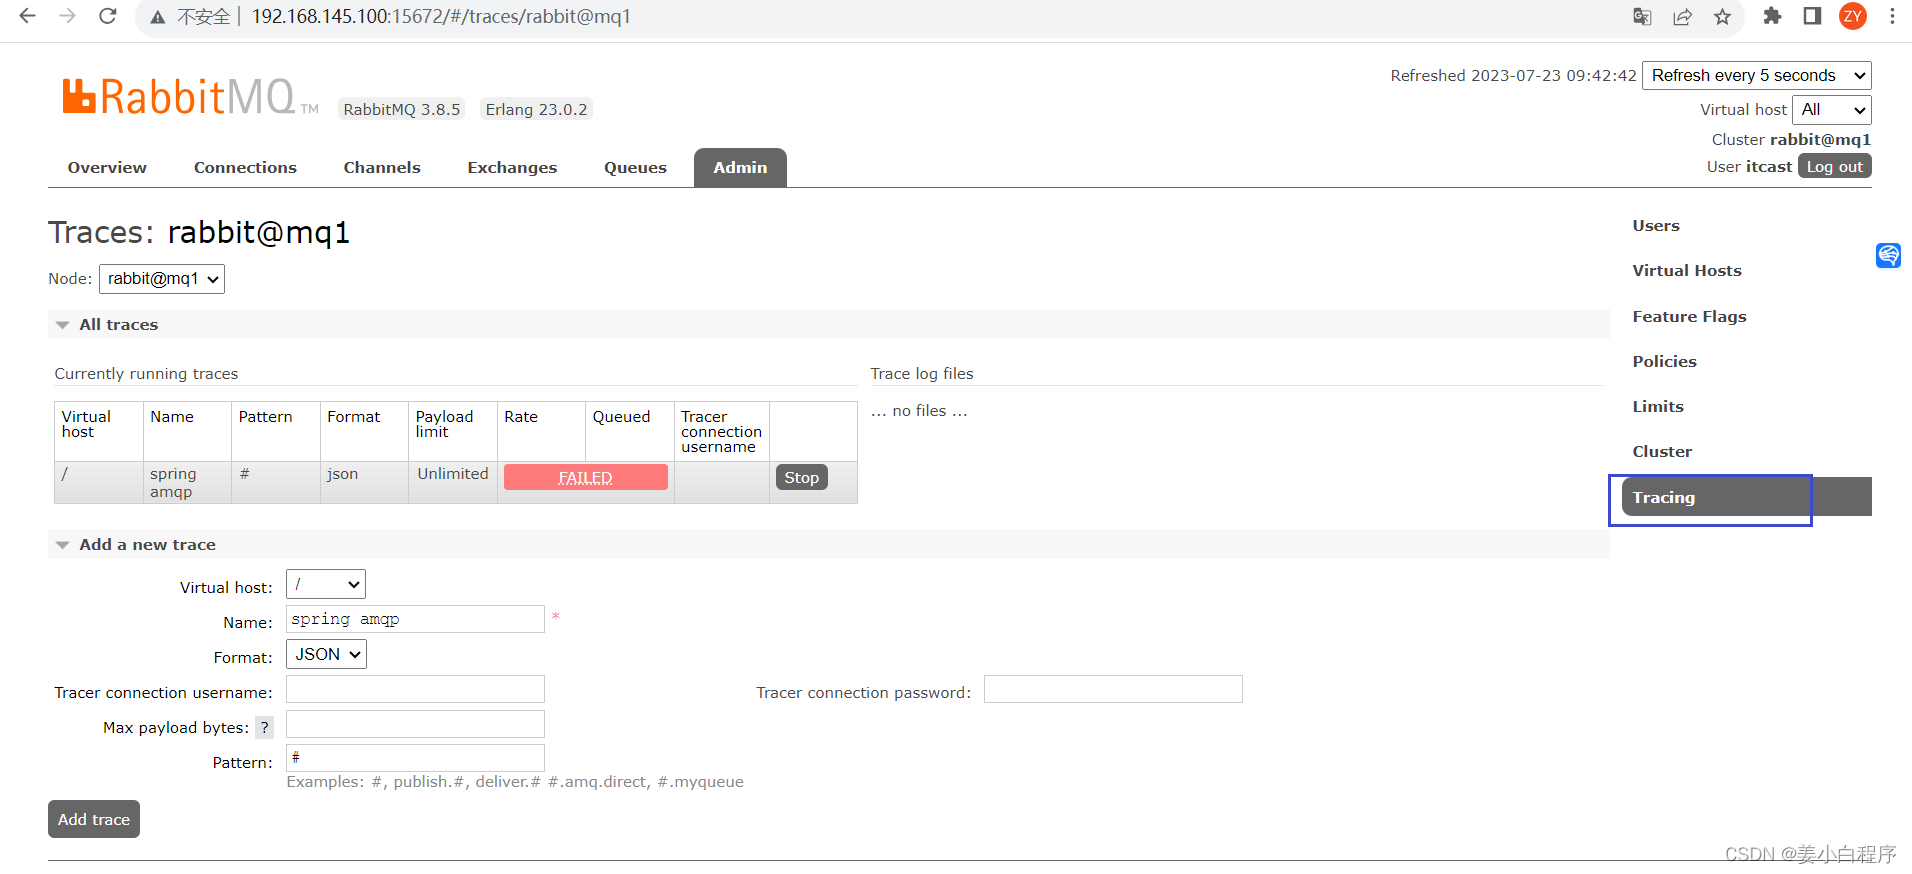Switch to the Channels tab

click(x=382, y=168)
